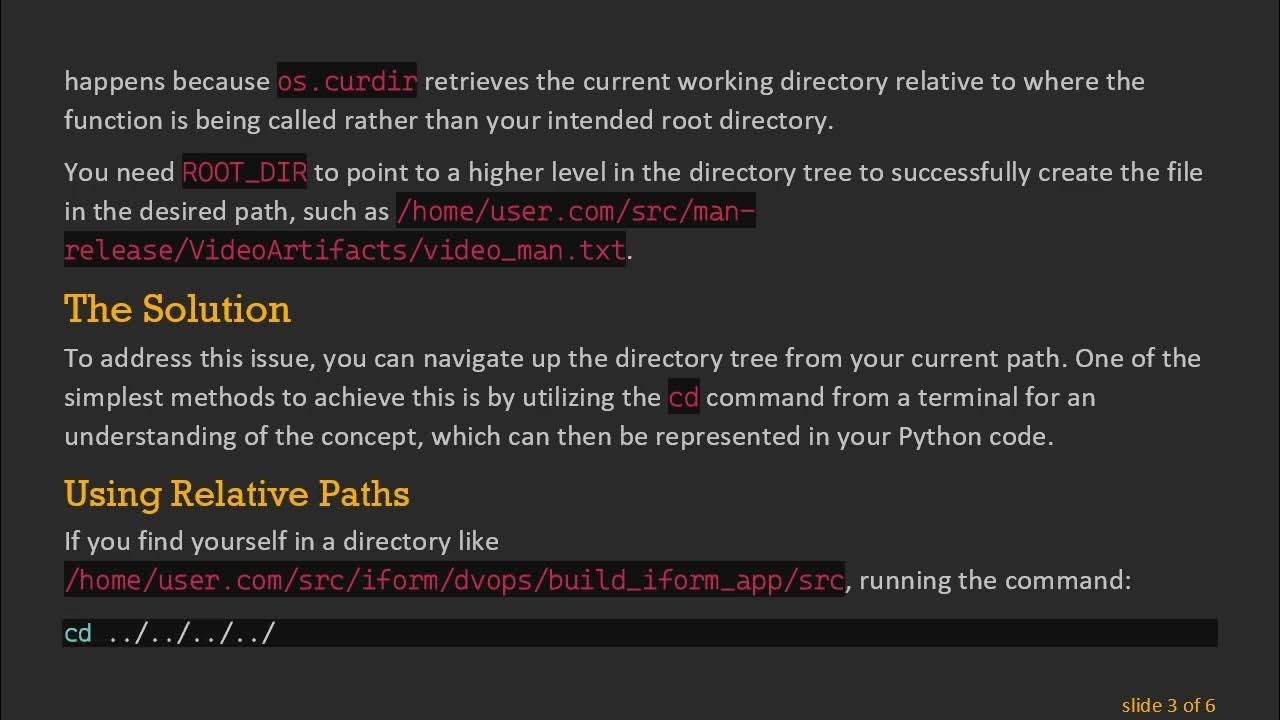Click the "running the command:" text

click(x=994, y=580)
